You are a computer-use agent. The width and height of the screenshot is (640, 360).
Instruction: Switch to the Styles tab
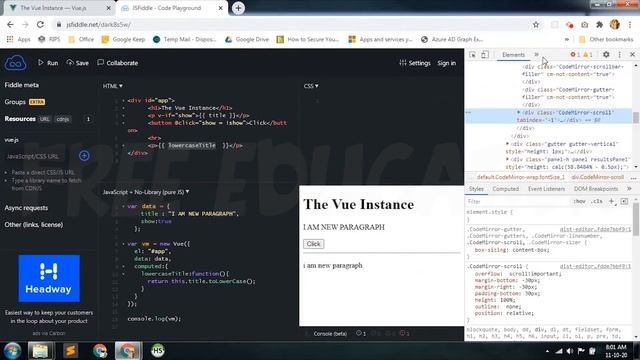point(476,189)
